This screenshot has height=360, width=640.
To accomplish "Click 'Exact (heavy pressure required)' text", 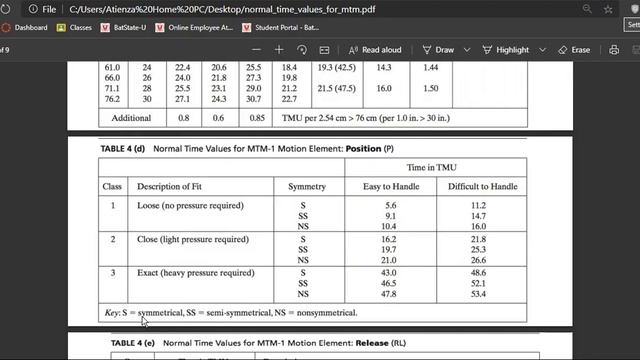I will tap(196, 273).
